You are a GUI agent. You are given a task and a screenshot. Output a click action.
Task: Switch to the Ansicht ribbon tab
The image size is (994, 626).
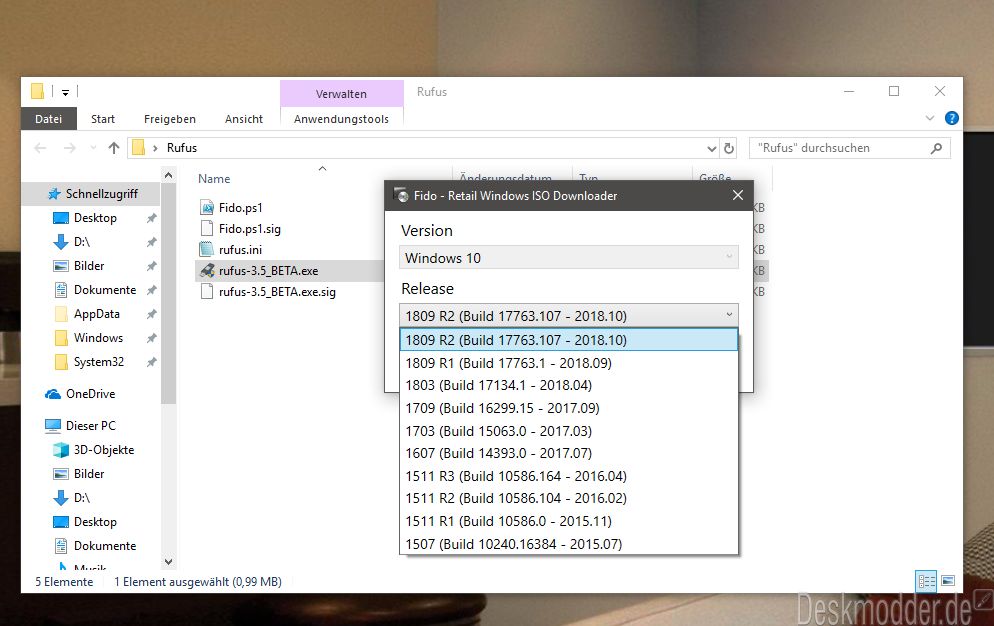point(244,119)
